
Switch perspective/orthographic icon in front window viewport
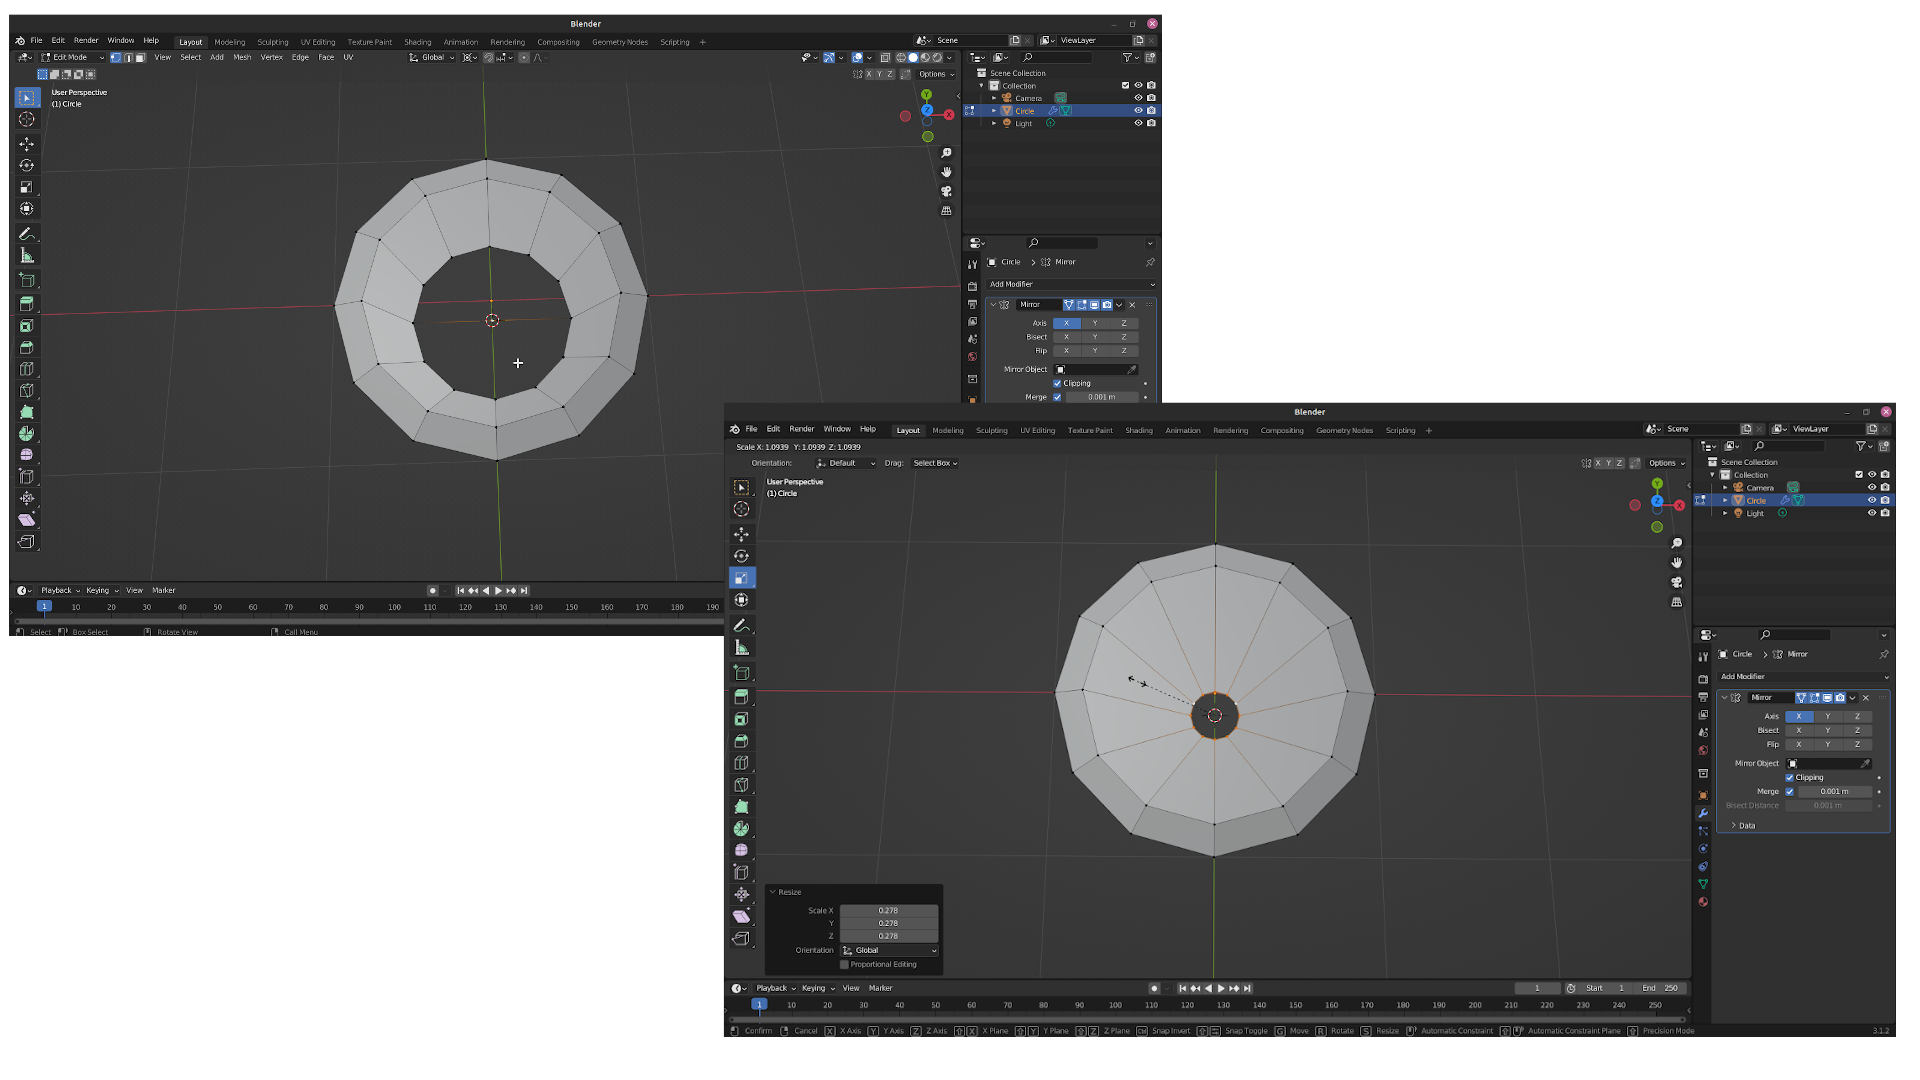click(x=1677, y=602)
